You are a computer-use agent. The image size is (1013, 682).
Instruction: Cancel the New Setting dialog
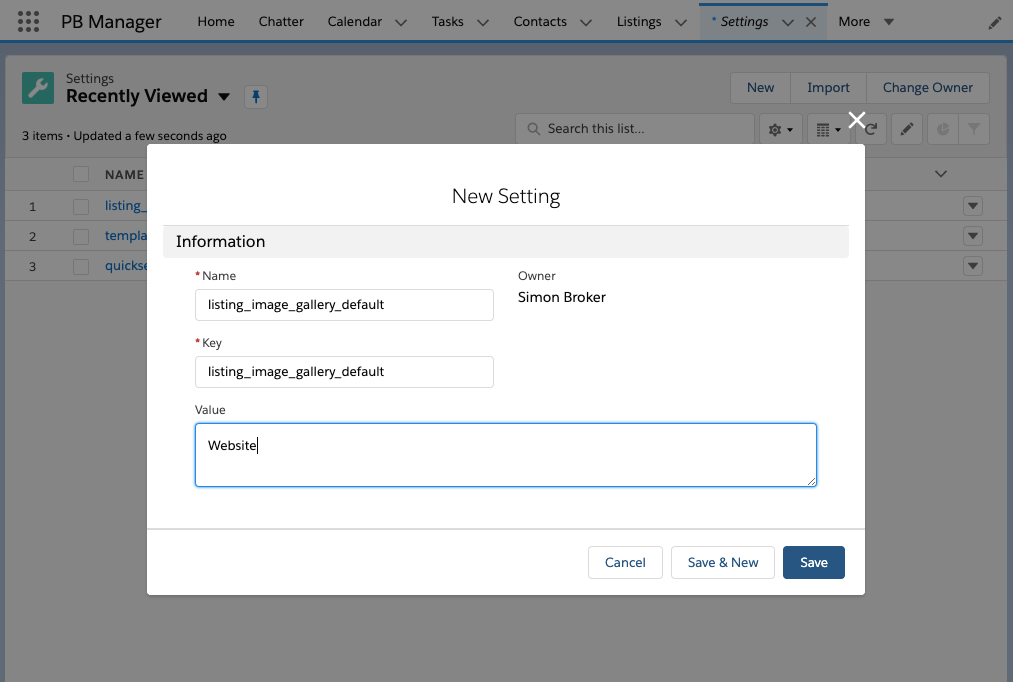click(625, 563)
